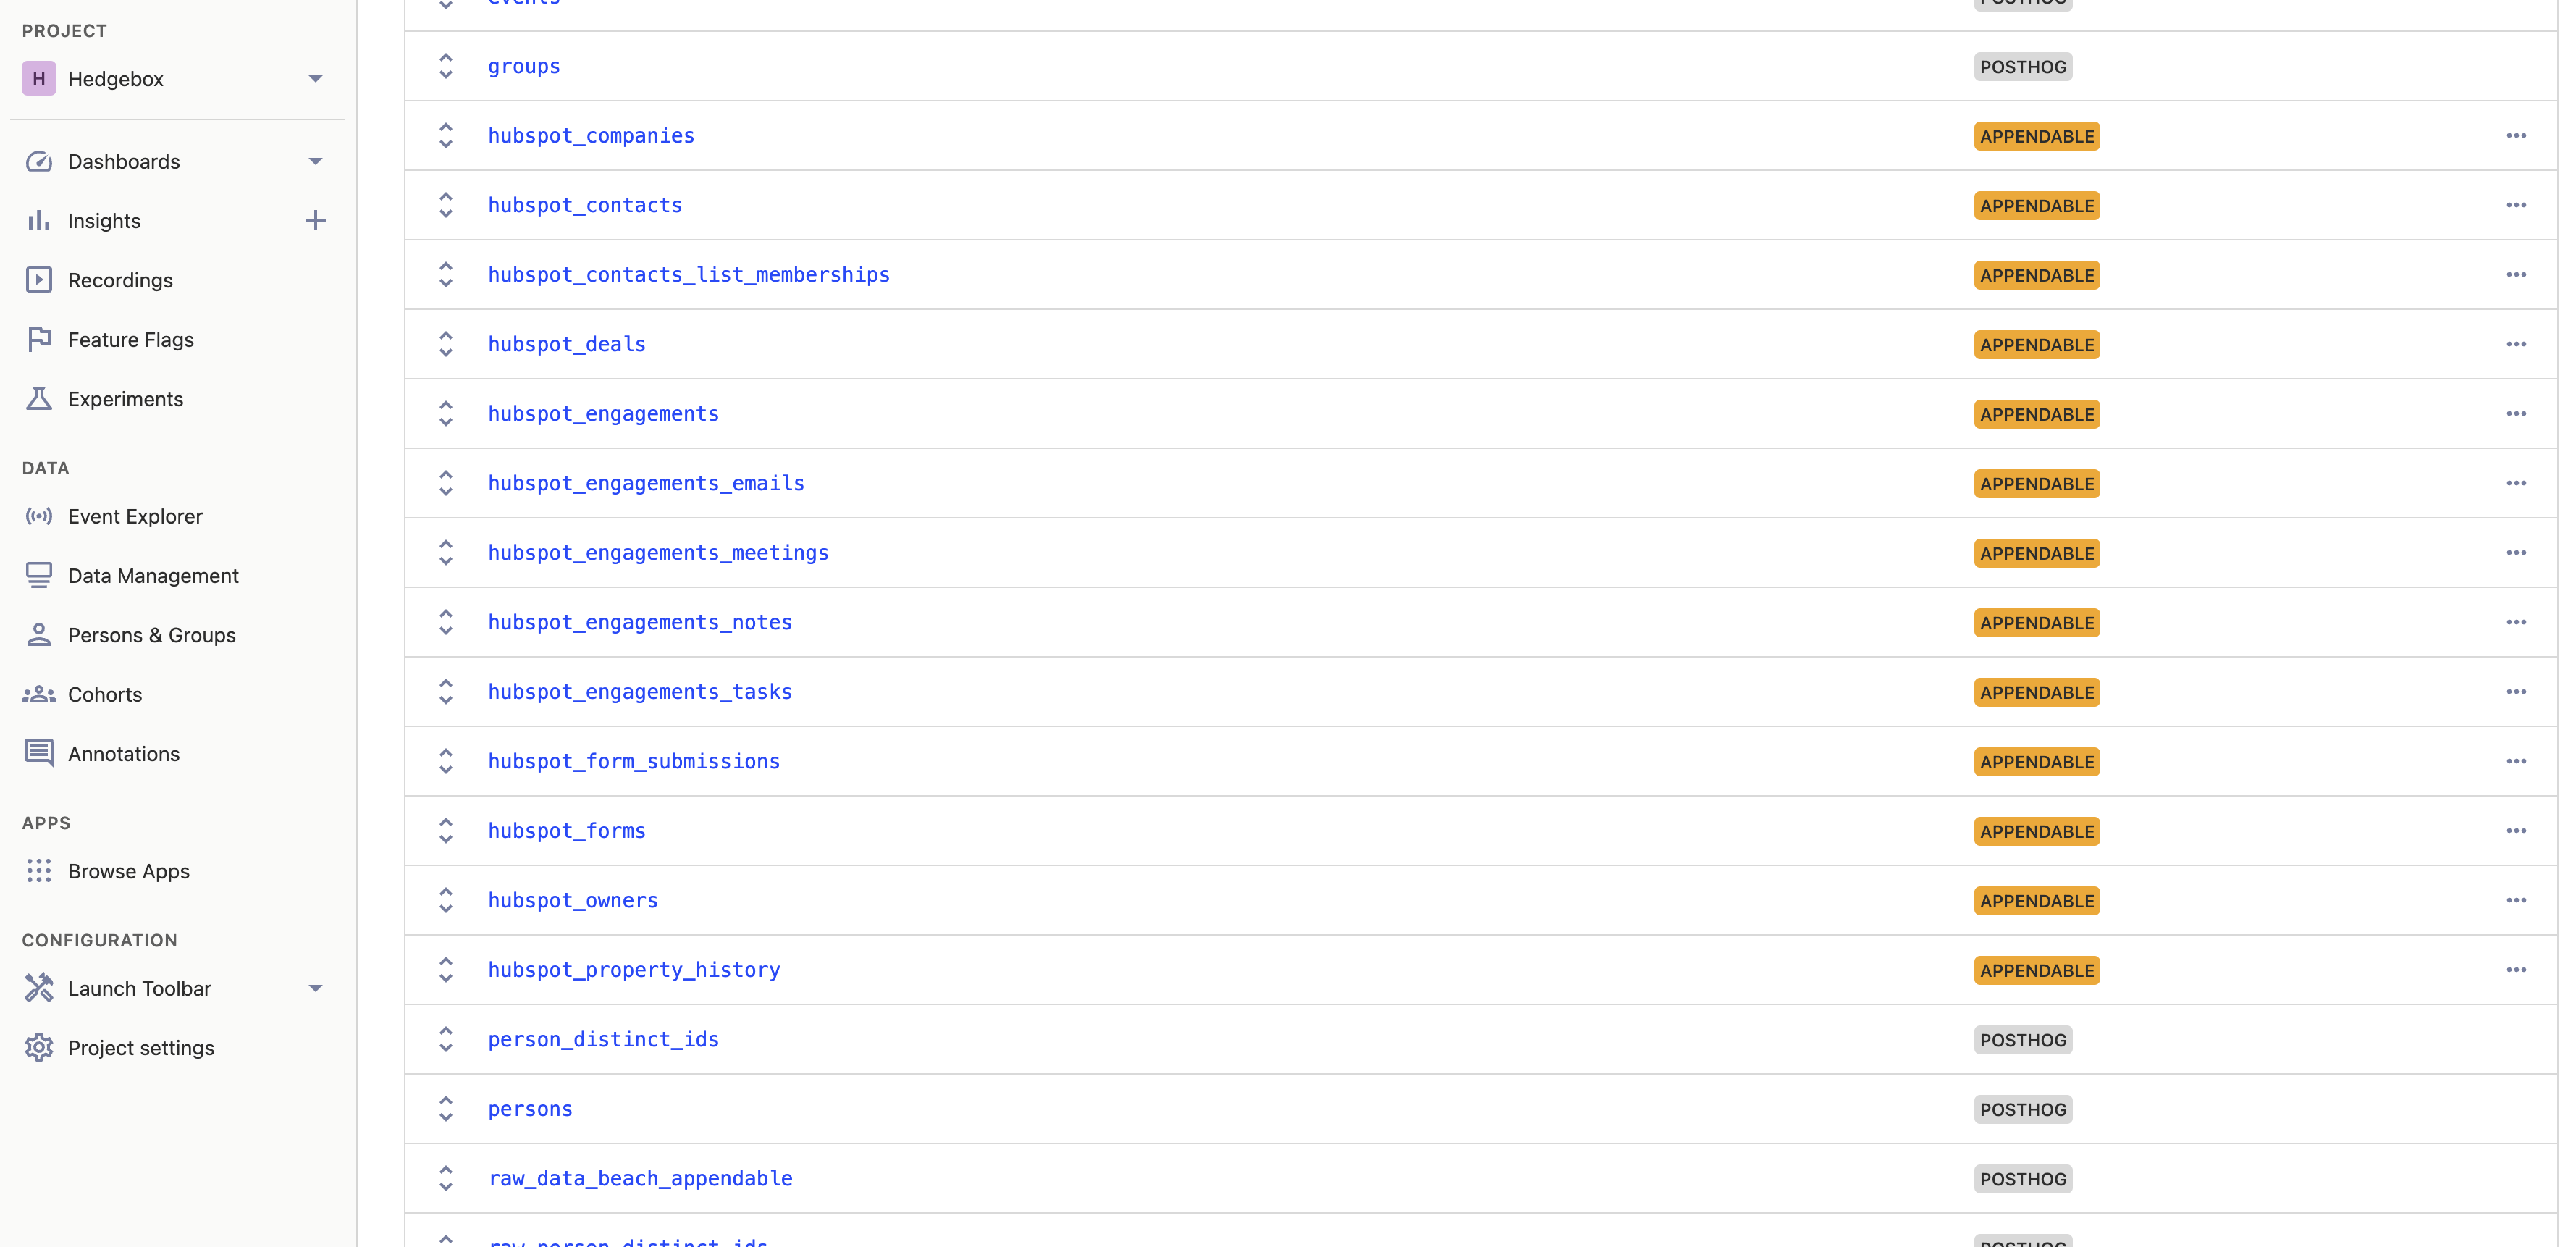Click the Browse Apps grid icon
Screen dimensions: 2576x1247
(38, 871)
